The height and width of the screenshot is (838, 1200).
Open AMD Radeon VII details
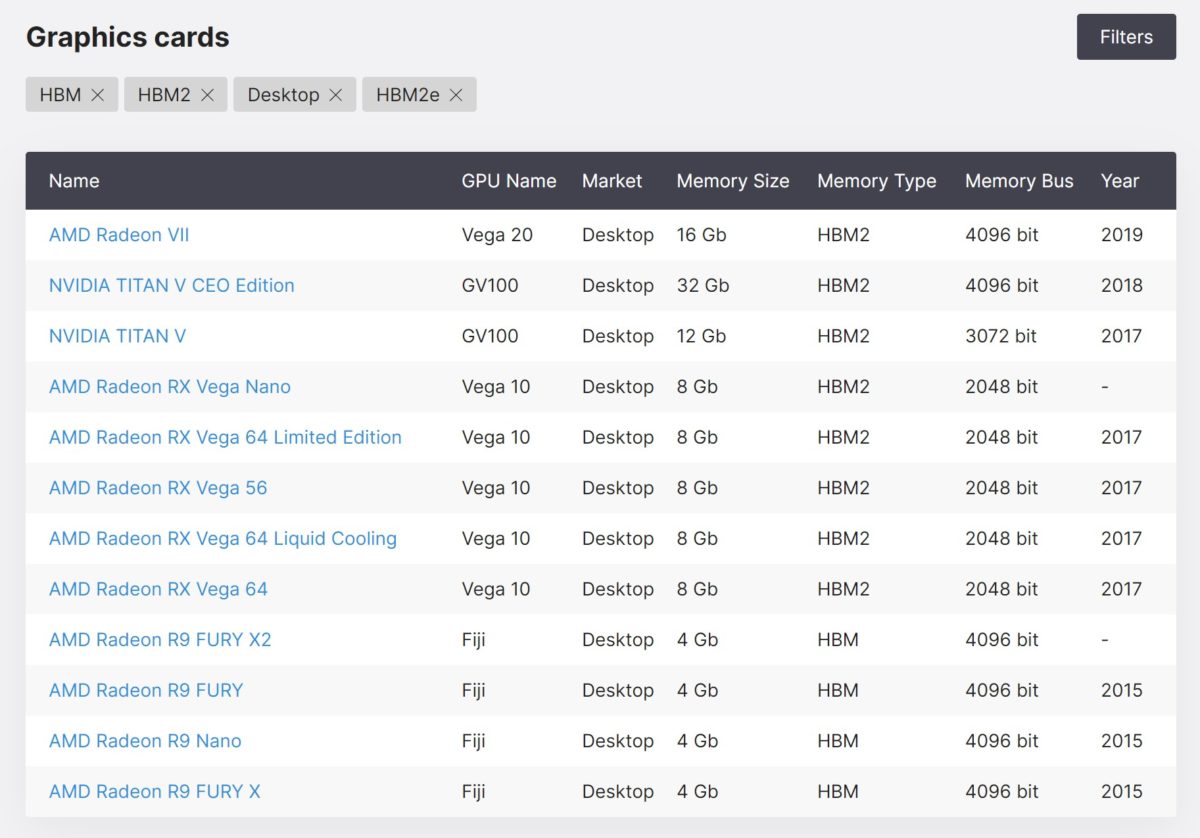[x=119, y=235]
